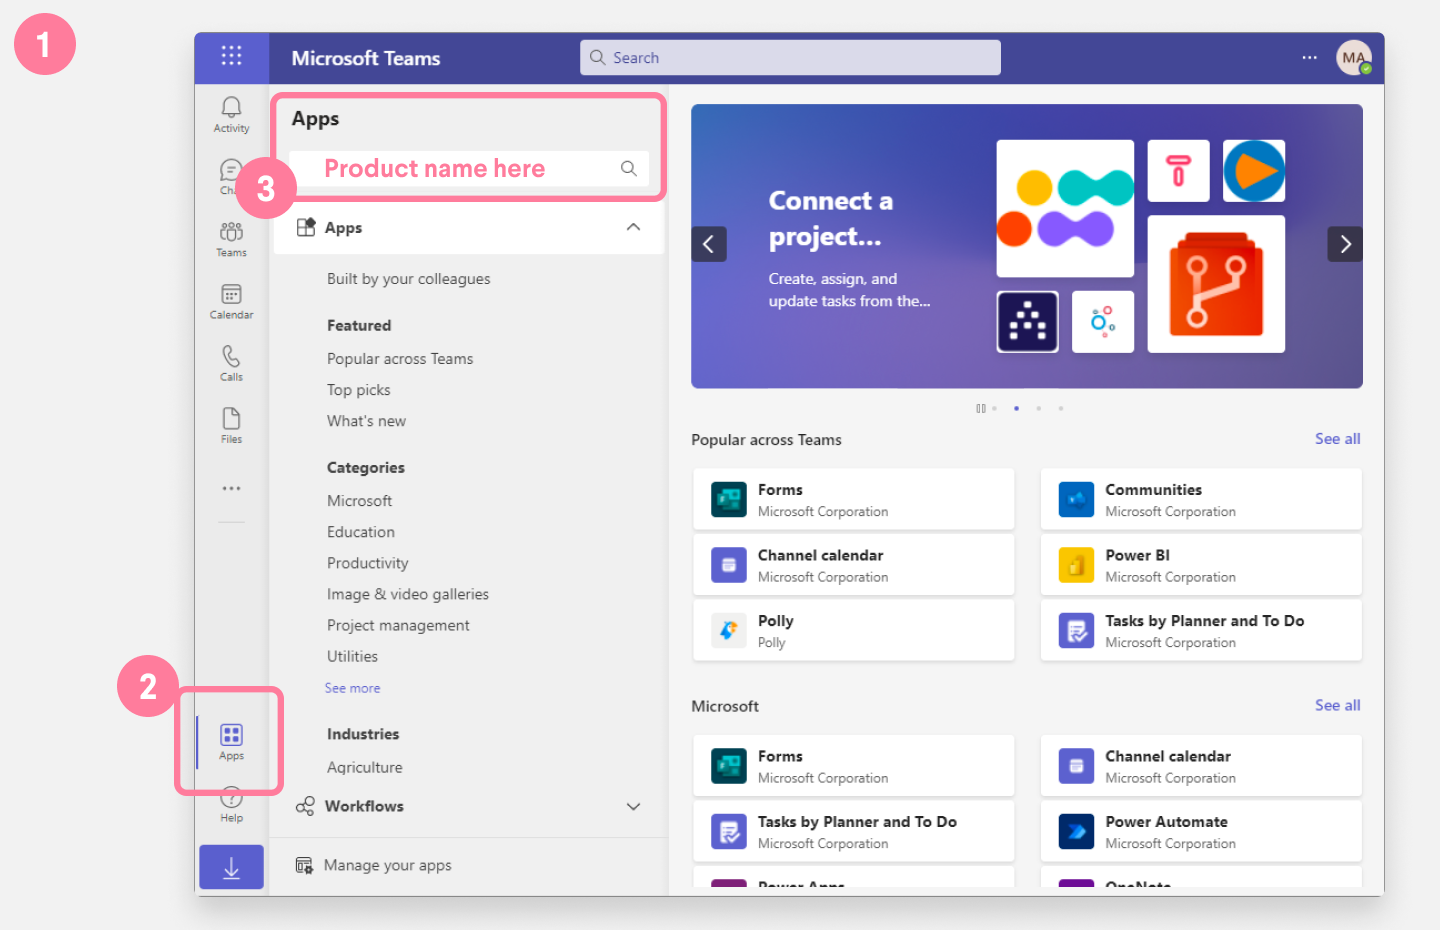Open more apps ellipsis in sidebar
1440x930 pixels.
(231, 489)
